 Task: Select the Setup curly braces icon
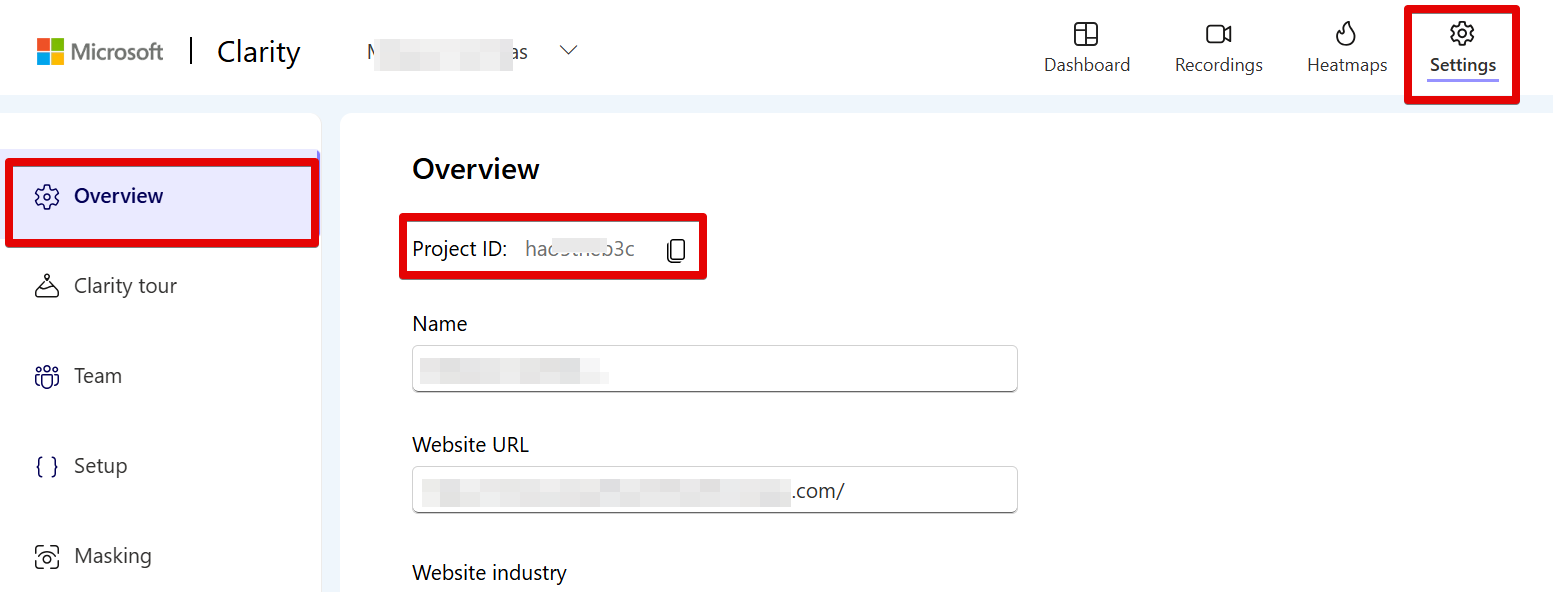[46, 465]
